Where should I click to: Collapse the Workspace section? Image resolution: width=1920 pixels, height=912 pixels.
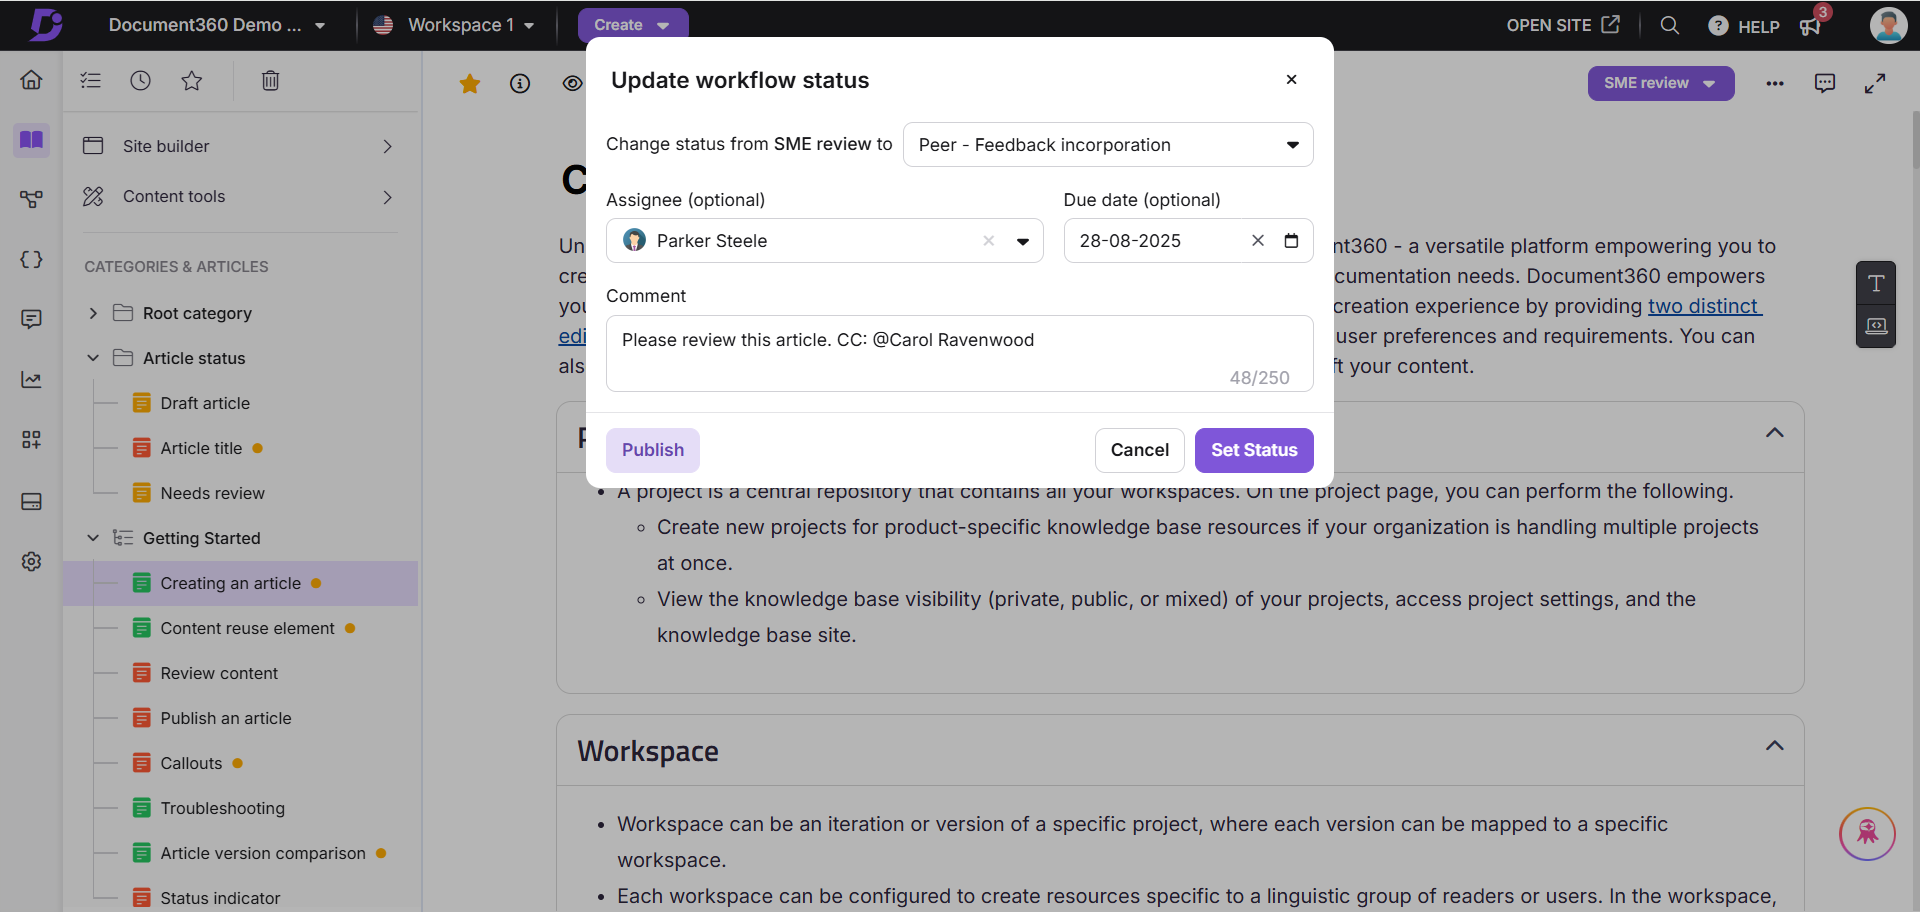(x=1775, y=746)
